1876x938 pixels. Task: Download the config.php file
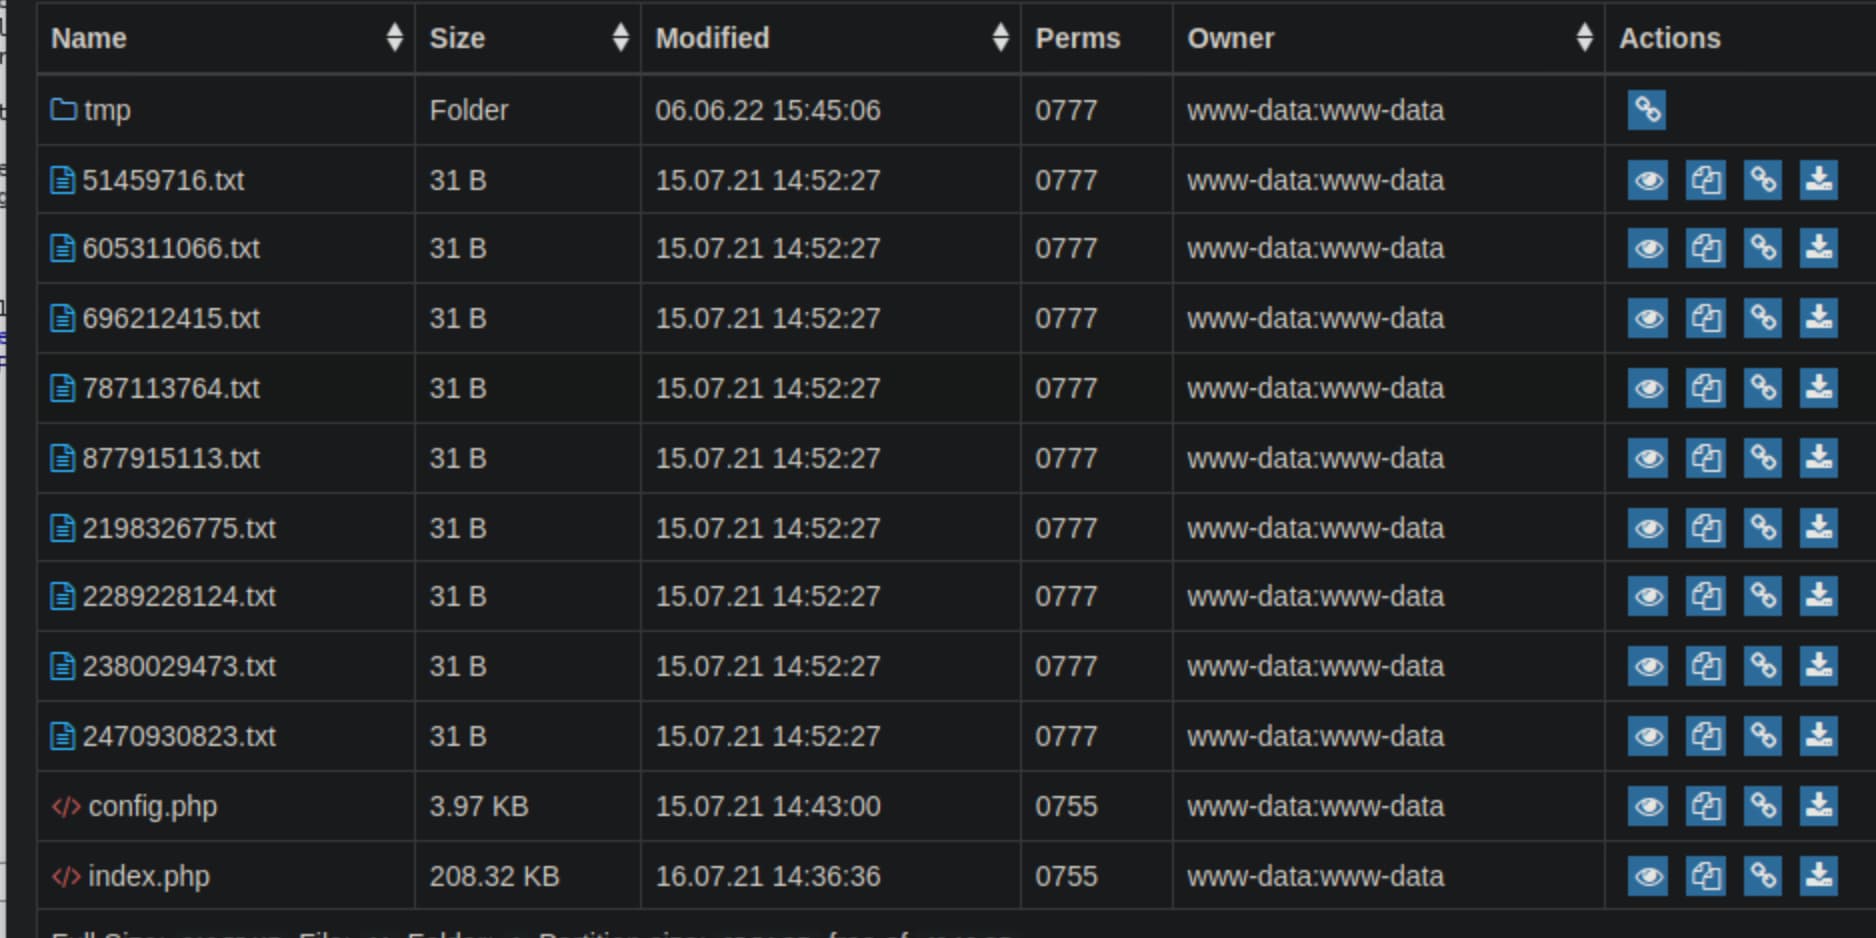tap(1819, 806)
